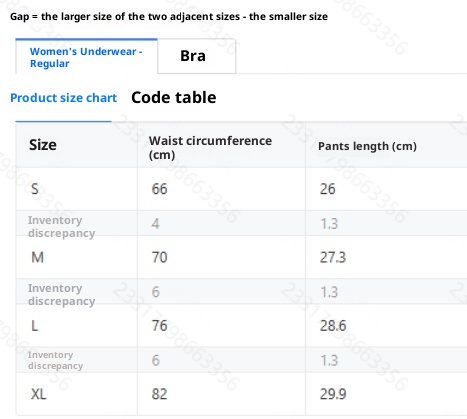Click waist value 66 for size S
Image resolution: width=467 pixels, height=419 pixels.
coord(159,189)
